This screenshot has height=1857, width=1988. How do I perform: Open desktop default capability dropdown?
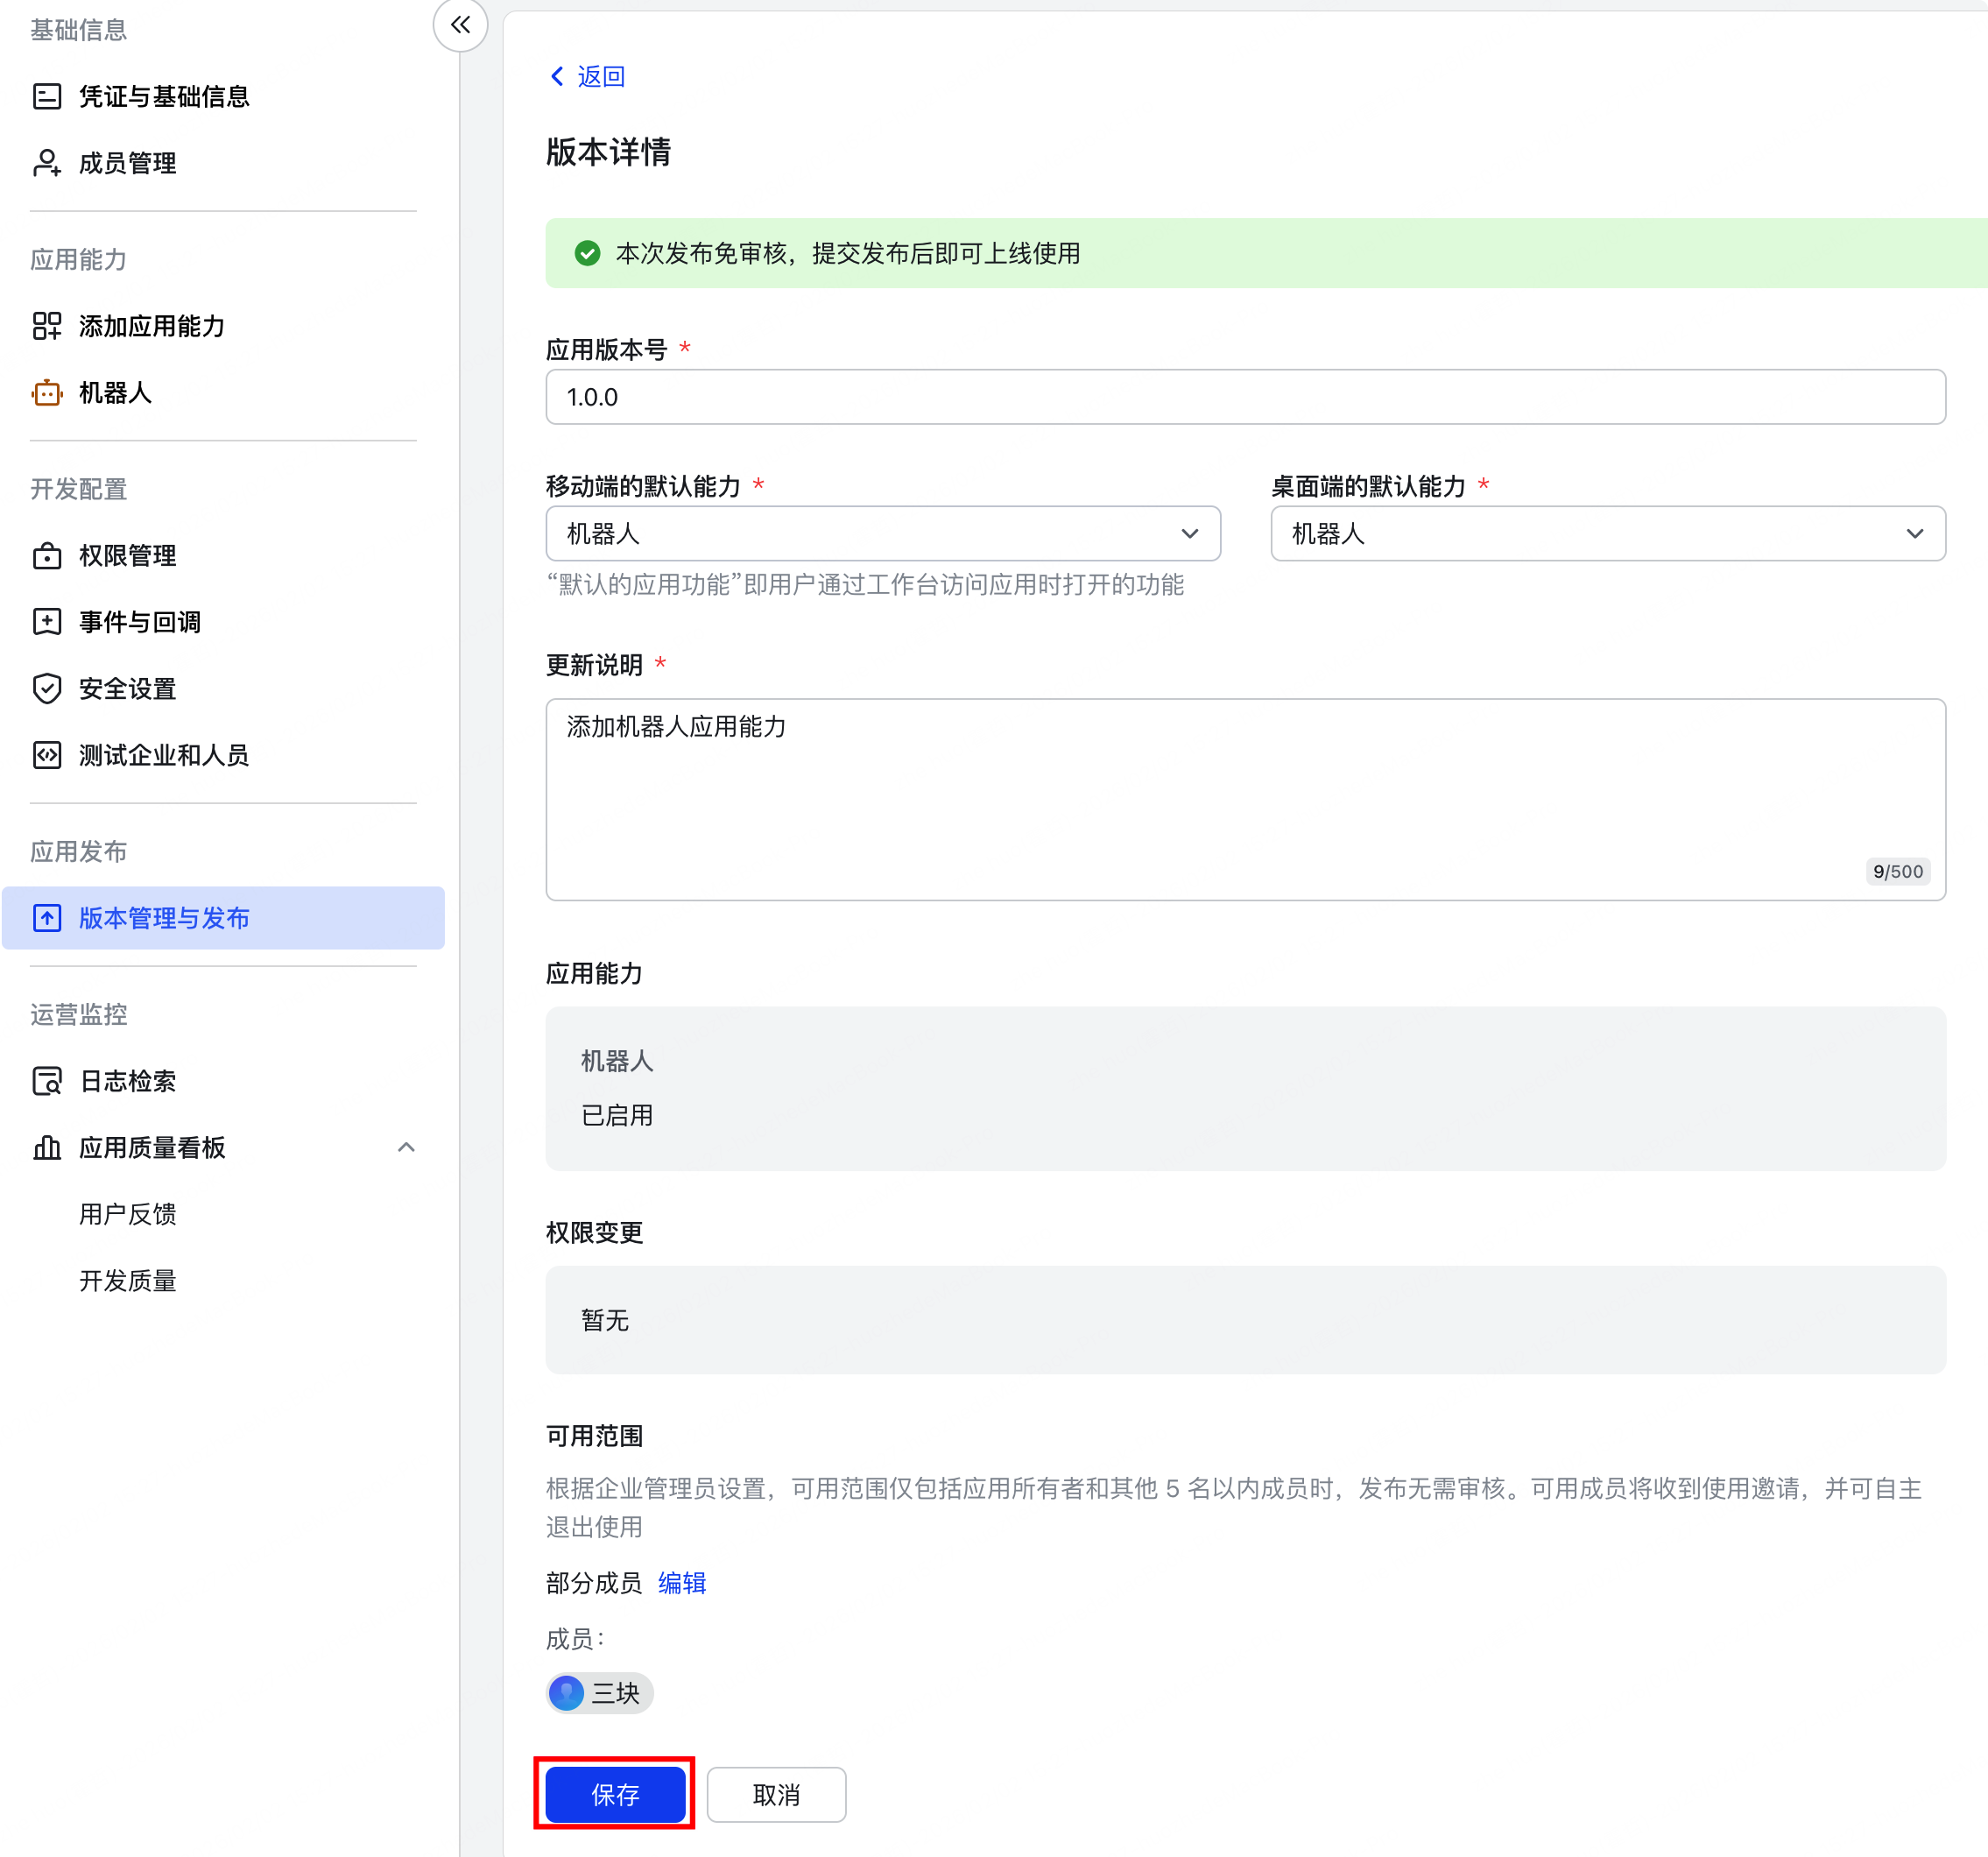(x=1607, y=534)
